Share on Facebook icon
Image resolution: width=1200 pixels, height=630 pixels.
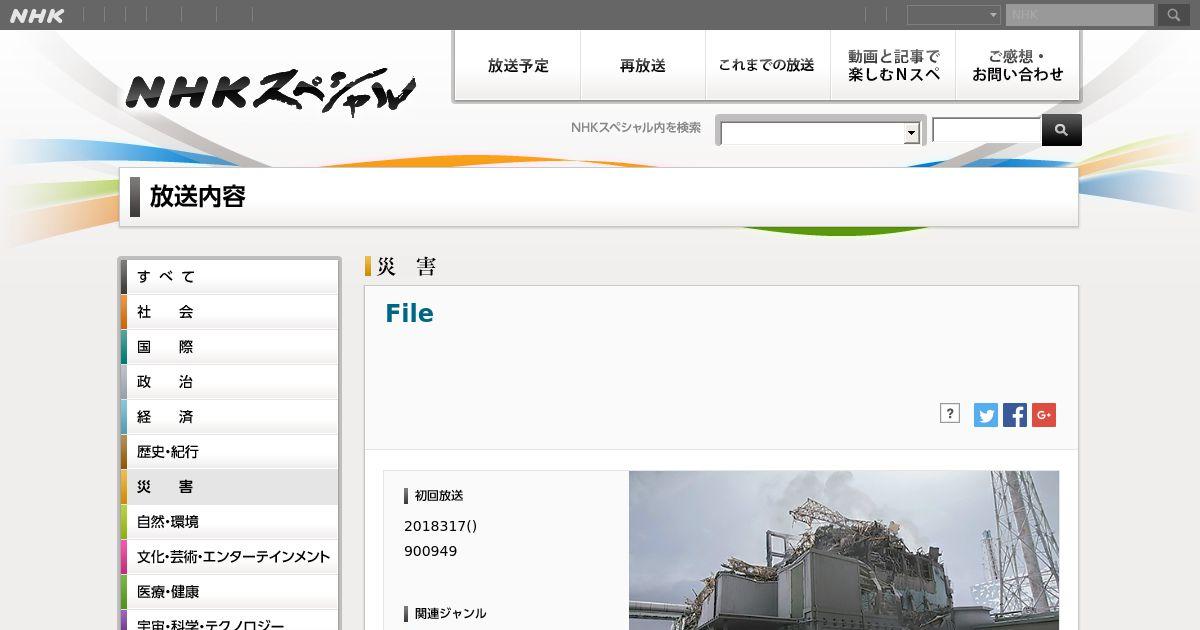(x=1015, y=415)
